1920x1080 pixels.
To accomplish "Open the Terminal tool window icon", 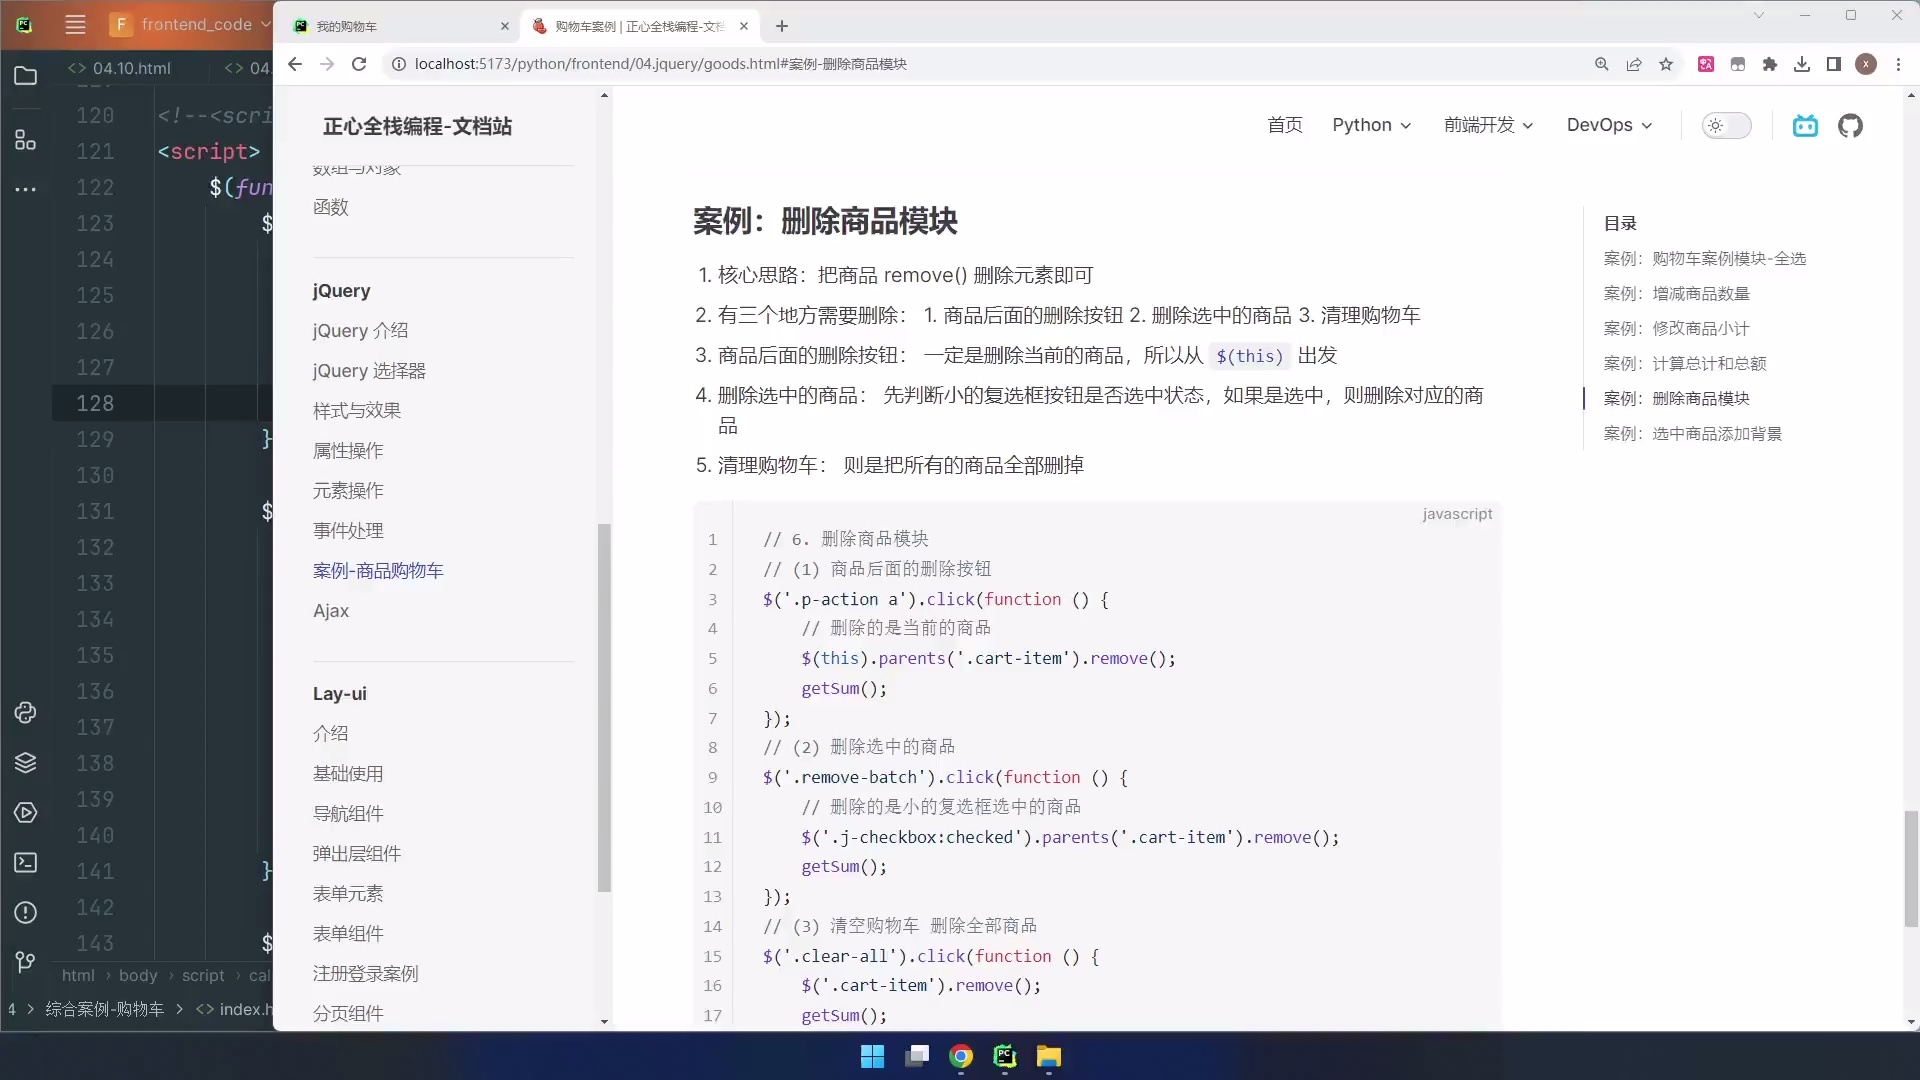I will 26,862.
